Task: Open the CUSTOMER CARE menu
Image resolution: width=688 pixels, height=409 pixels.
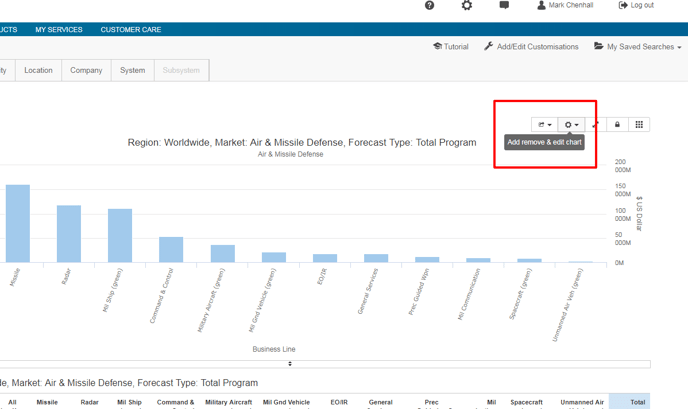Action: point(131,29)
